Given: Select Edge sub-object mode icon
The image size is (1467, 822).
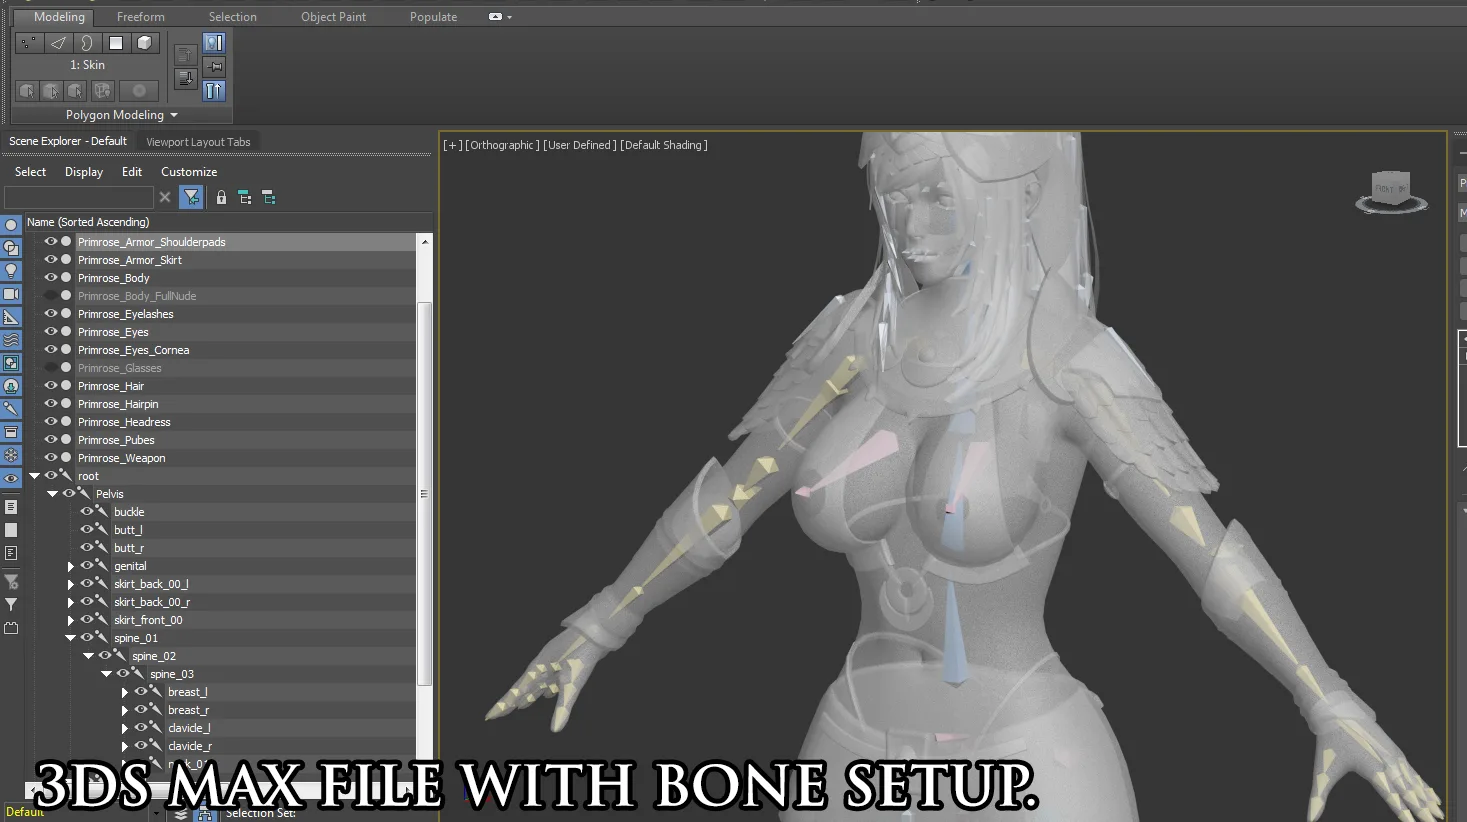Looking at the screenshot, I should pyautogui.click(x=58, y=42).
